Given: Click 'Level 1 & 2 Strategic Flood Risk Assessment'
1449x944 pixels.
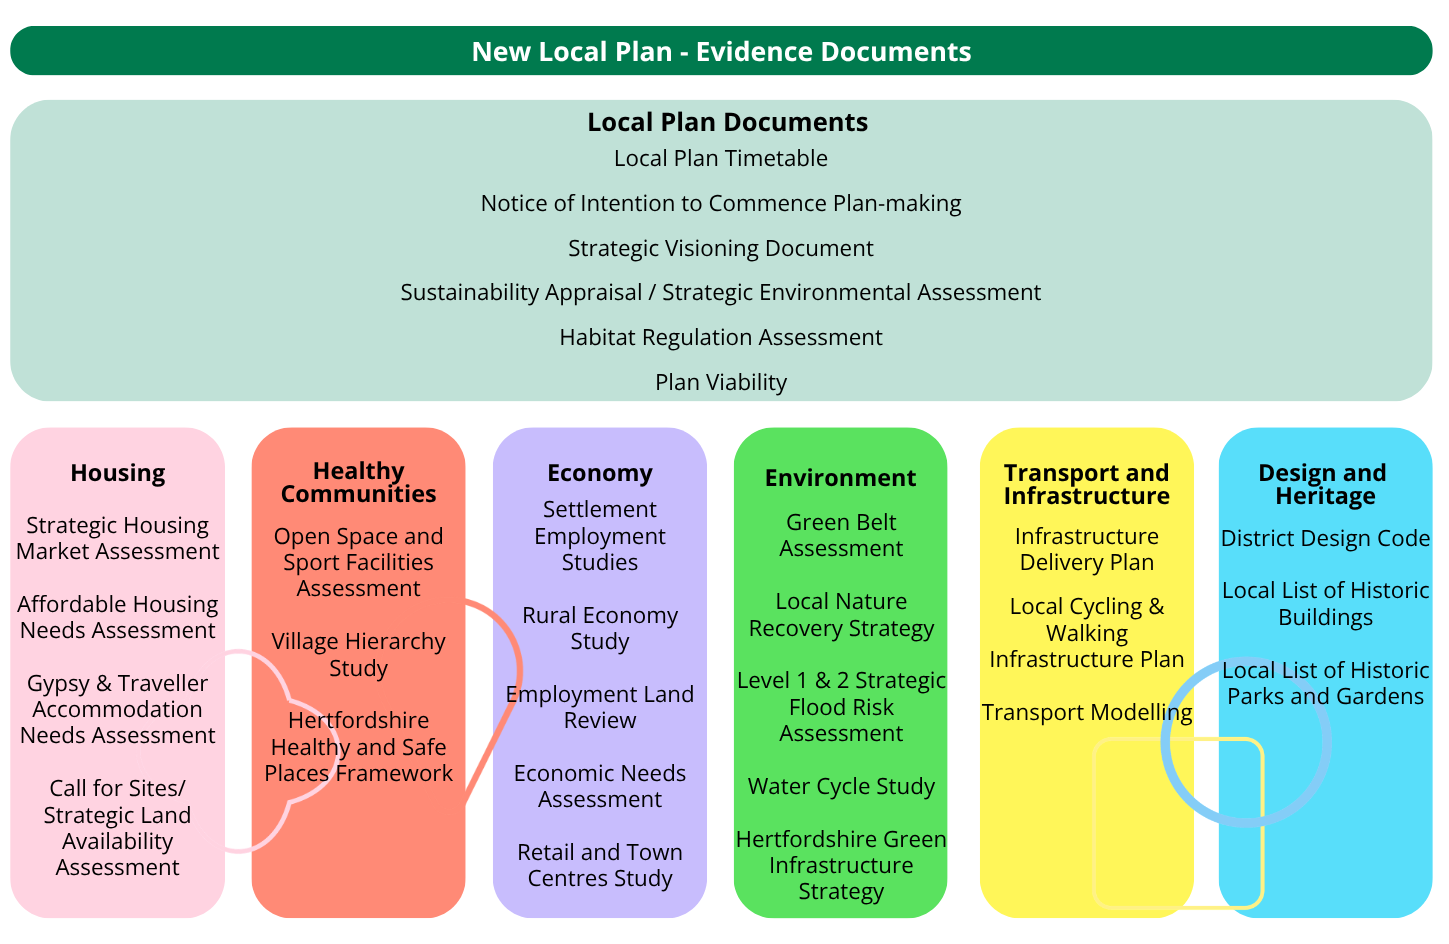Looking at the screenshot, I should point(841,707).
